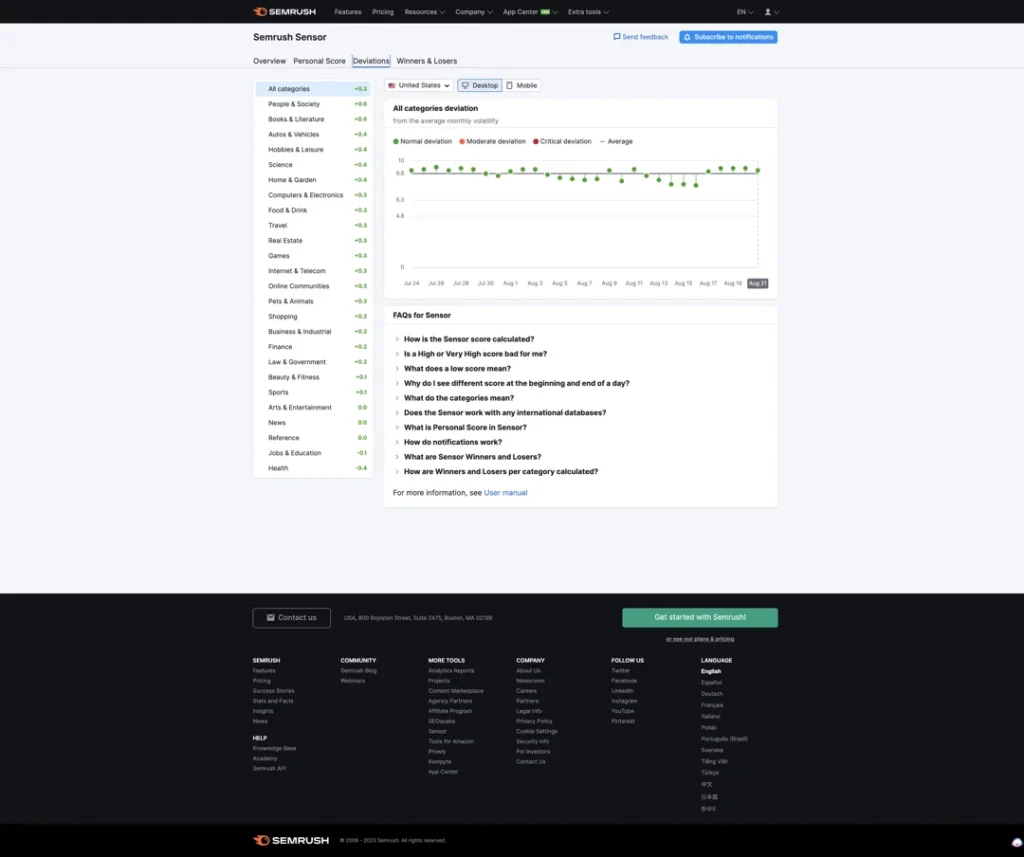Open Analytics Reports footer link
Screen dimensions: 1024x857
pos(451,671)
